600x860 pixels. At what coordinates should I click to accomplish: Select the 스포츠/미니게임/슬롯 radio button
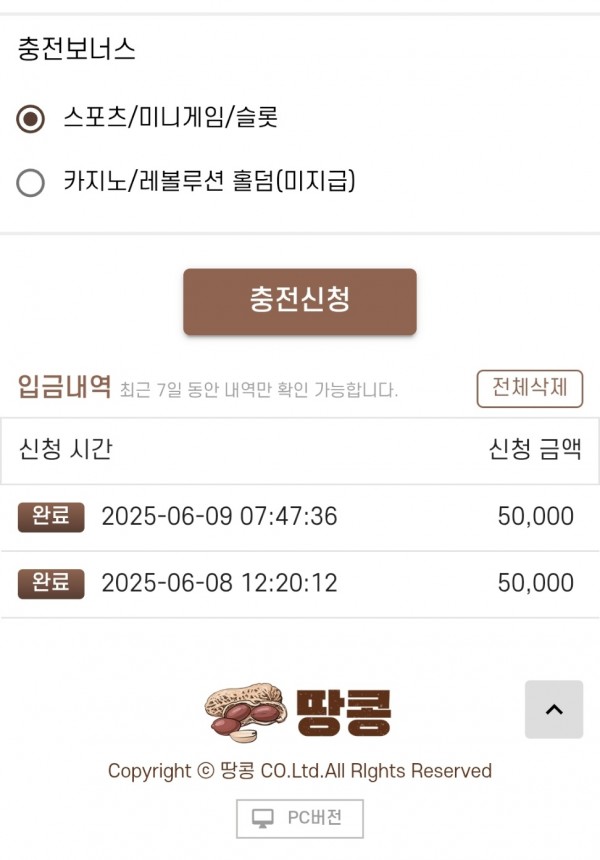(30, 118)
